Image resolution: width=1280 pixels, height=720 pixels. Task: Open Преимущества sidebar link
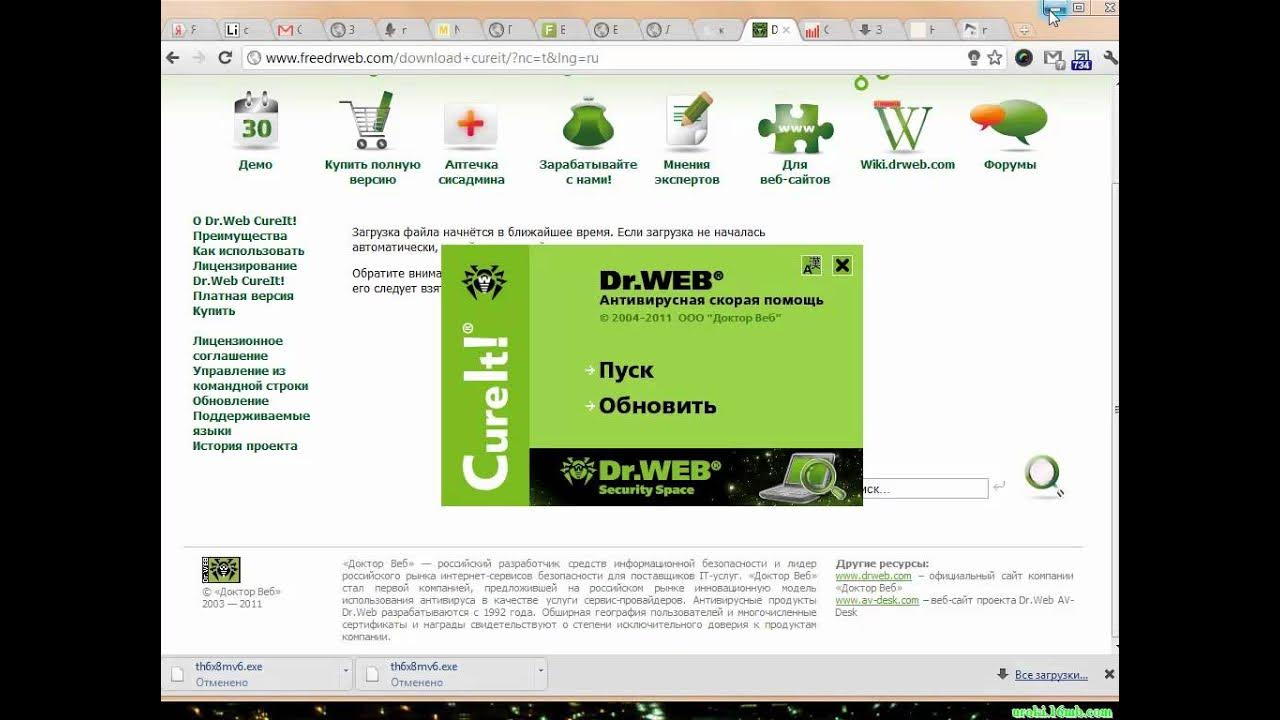click(x=240, y=236)
